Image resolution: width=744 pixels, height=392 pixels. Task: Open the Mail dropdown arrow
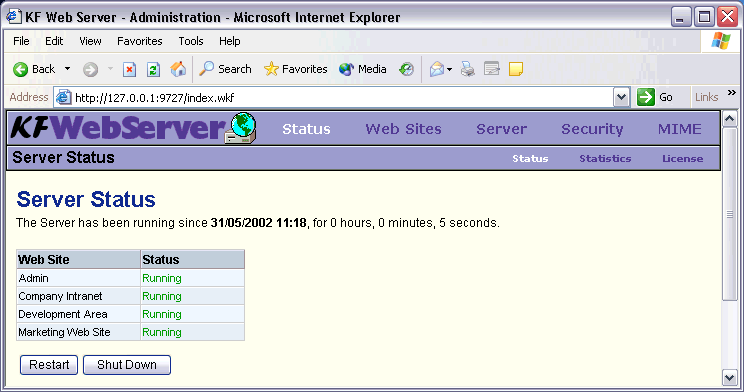tap(449, 70)
